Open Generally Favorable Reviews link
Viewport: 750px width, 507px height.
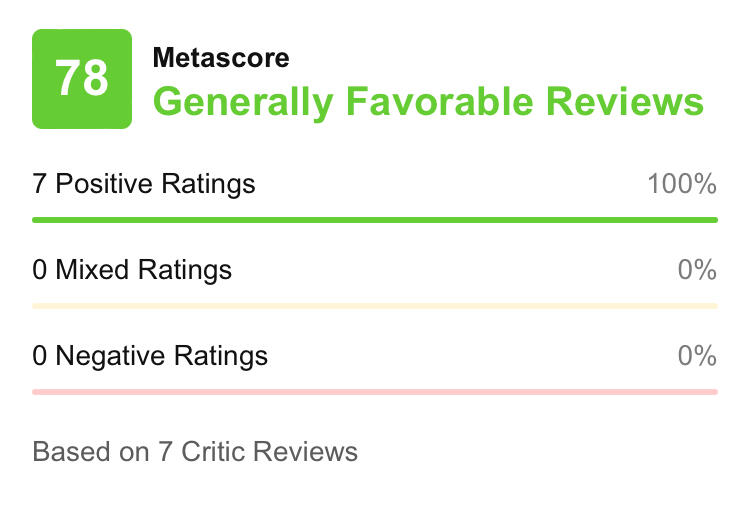[x=428, y=102]
